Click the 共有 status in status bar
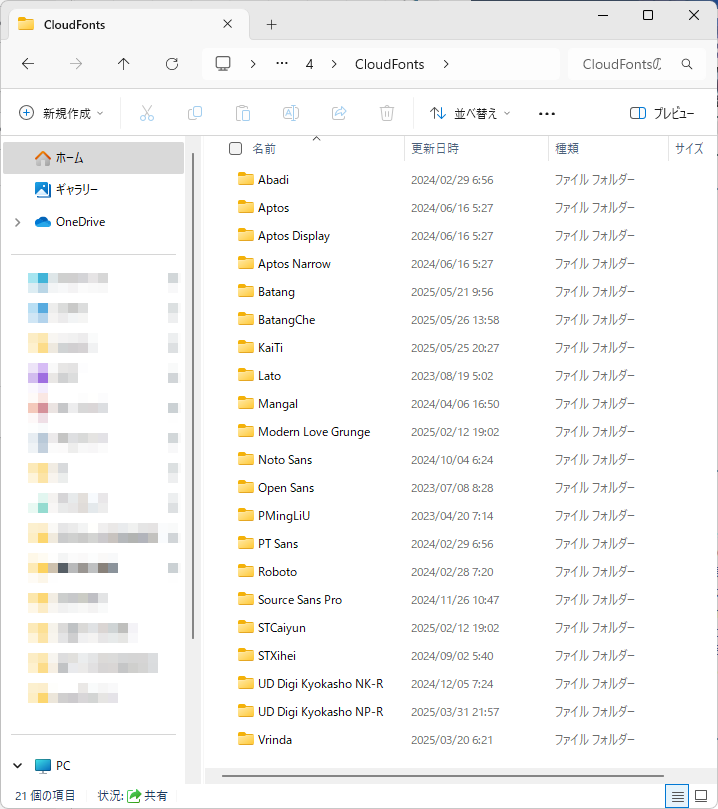Screen dimensions: 718x809 click(x=147, y=796)
